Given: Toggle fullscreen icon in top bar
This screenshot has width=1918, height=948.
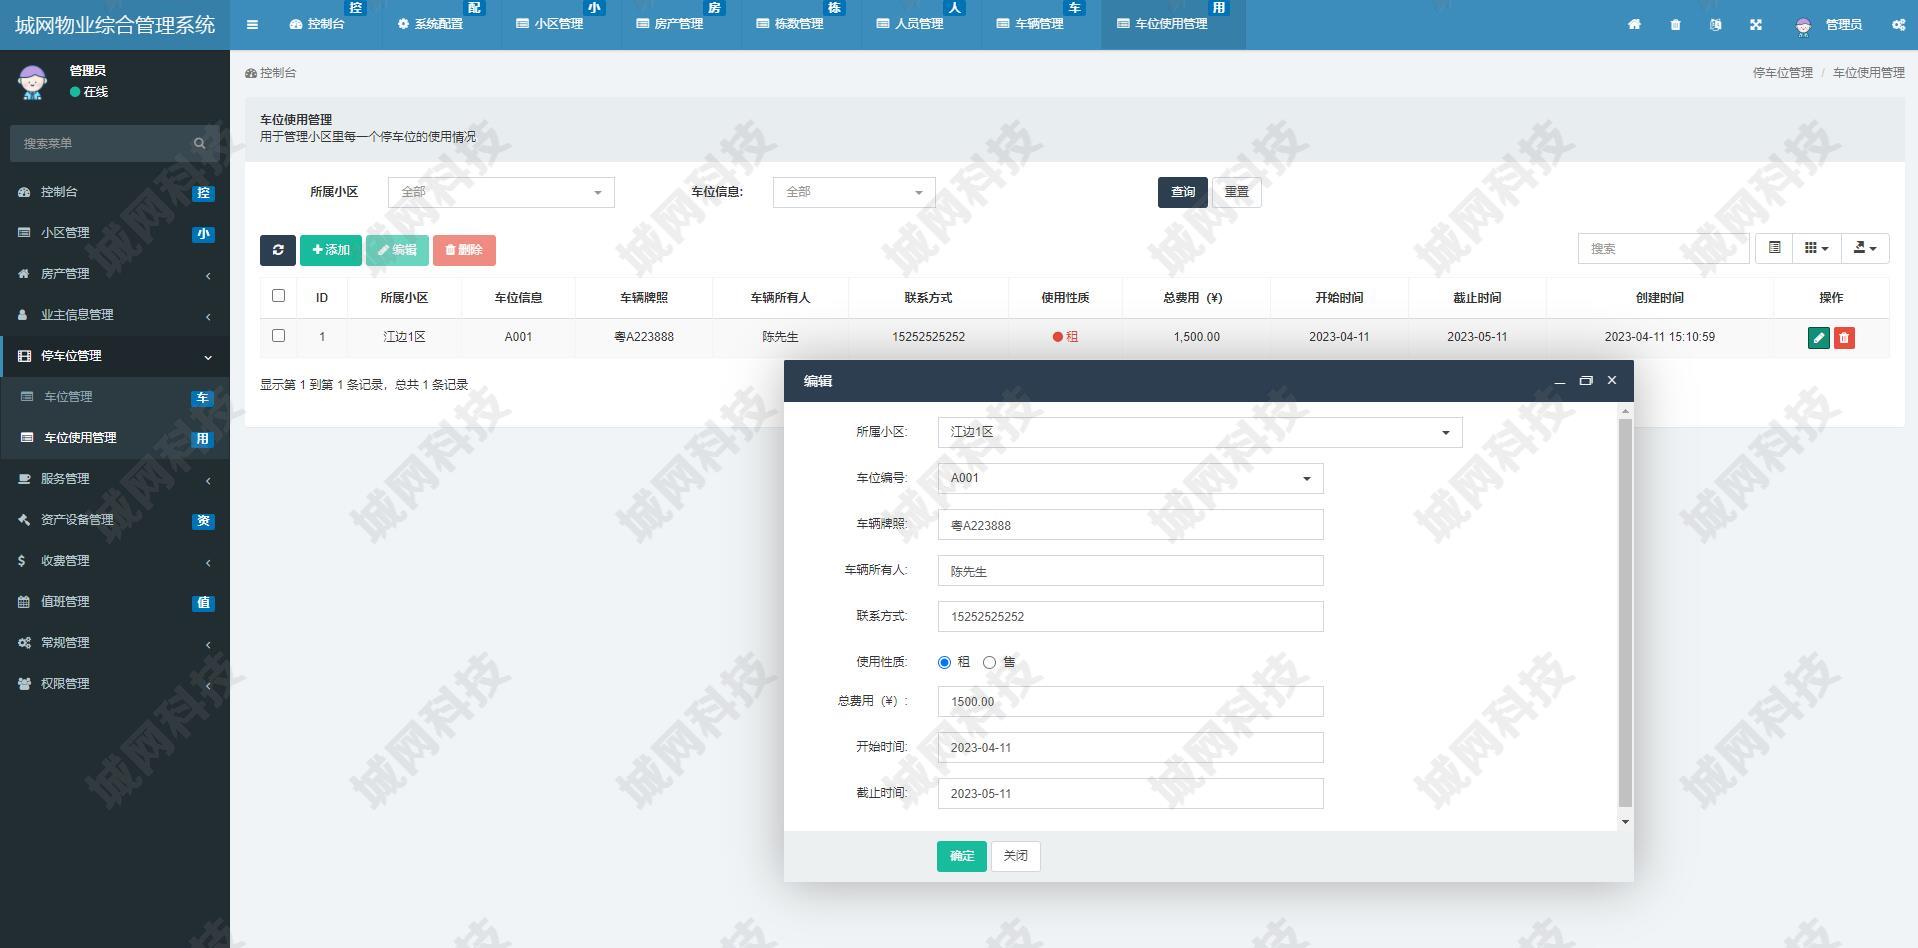Looking at the screenshot, I should pyautogui.click(x=1756, y=24).
